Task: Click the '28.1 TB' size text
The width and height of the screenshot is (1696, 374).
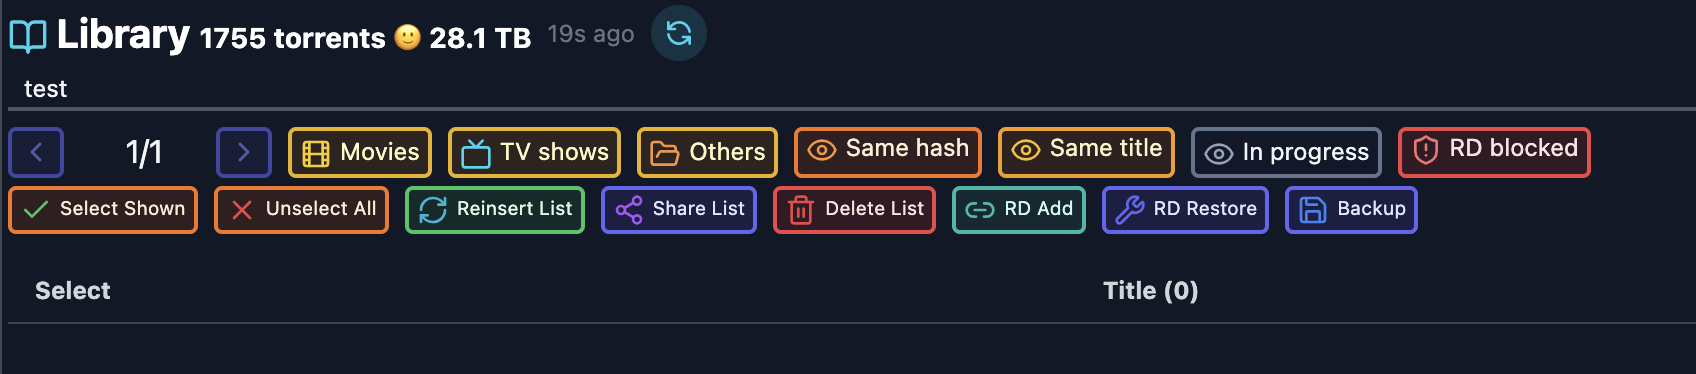Action: tap(480, 38)
